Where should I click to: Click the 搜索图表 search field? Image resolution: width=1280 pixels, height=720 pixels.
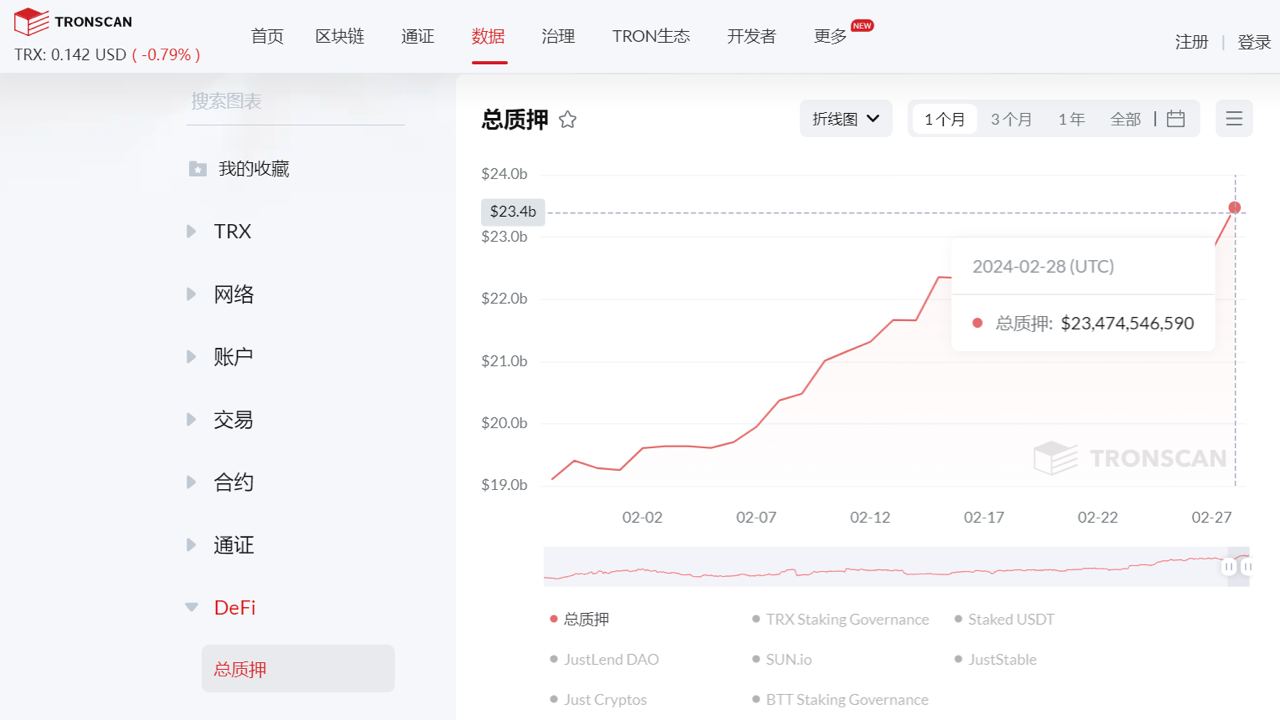(295, 101)
